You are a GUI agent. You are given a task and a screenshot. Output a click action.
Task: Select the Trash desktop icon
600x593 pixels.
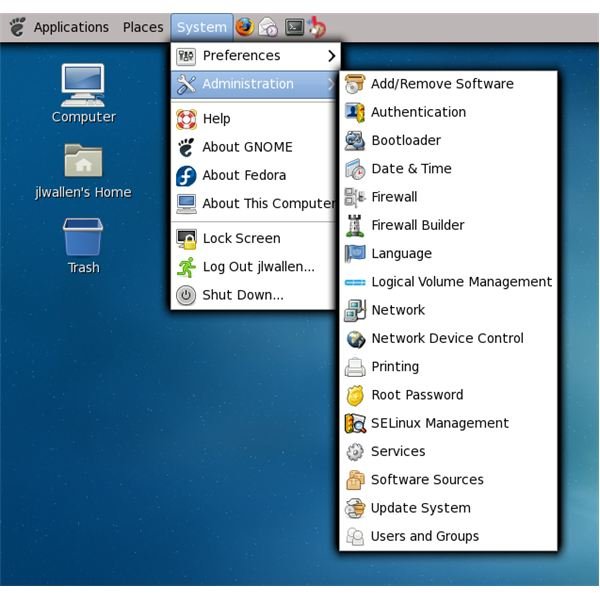[x=83, y=237]
